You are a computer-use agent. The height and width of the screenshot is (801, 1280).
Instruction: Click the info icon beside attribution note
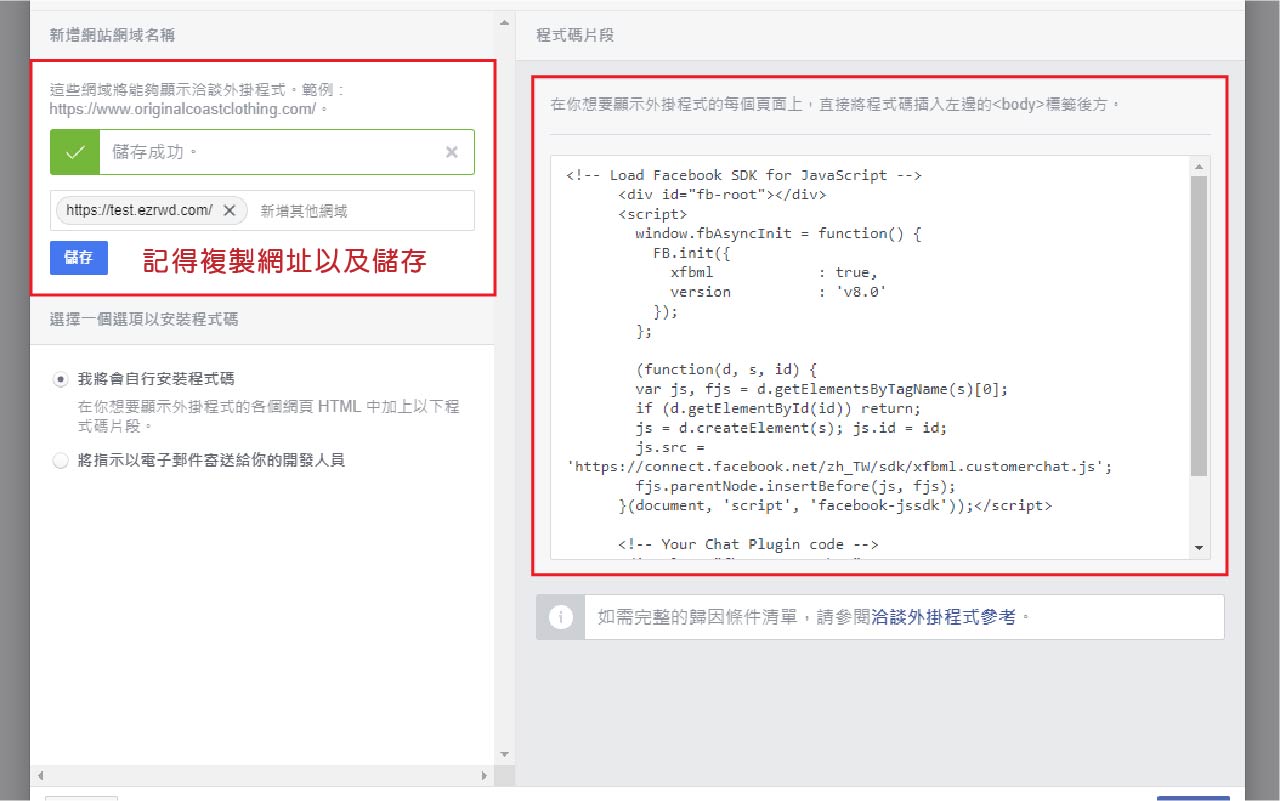tap(561, 617)
